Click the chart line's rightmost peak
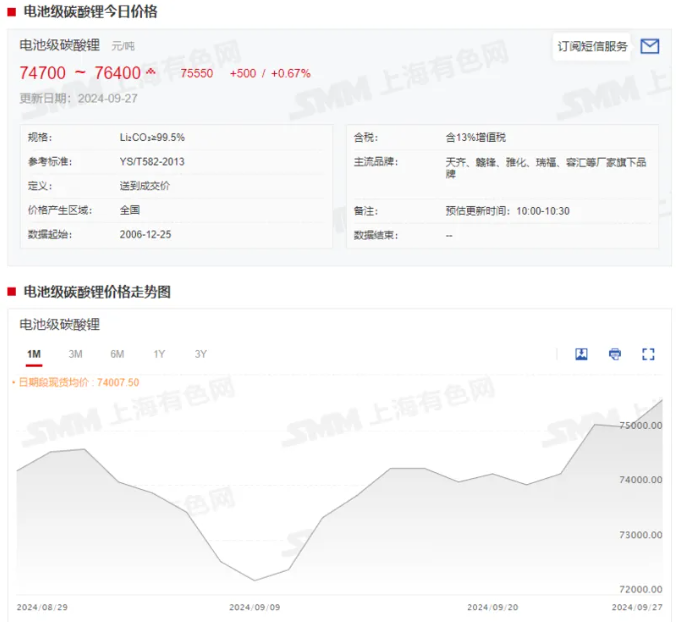This screenshot has width=681, height=625. pos(662,400)
